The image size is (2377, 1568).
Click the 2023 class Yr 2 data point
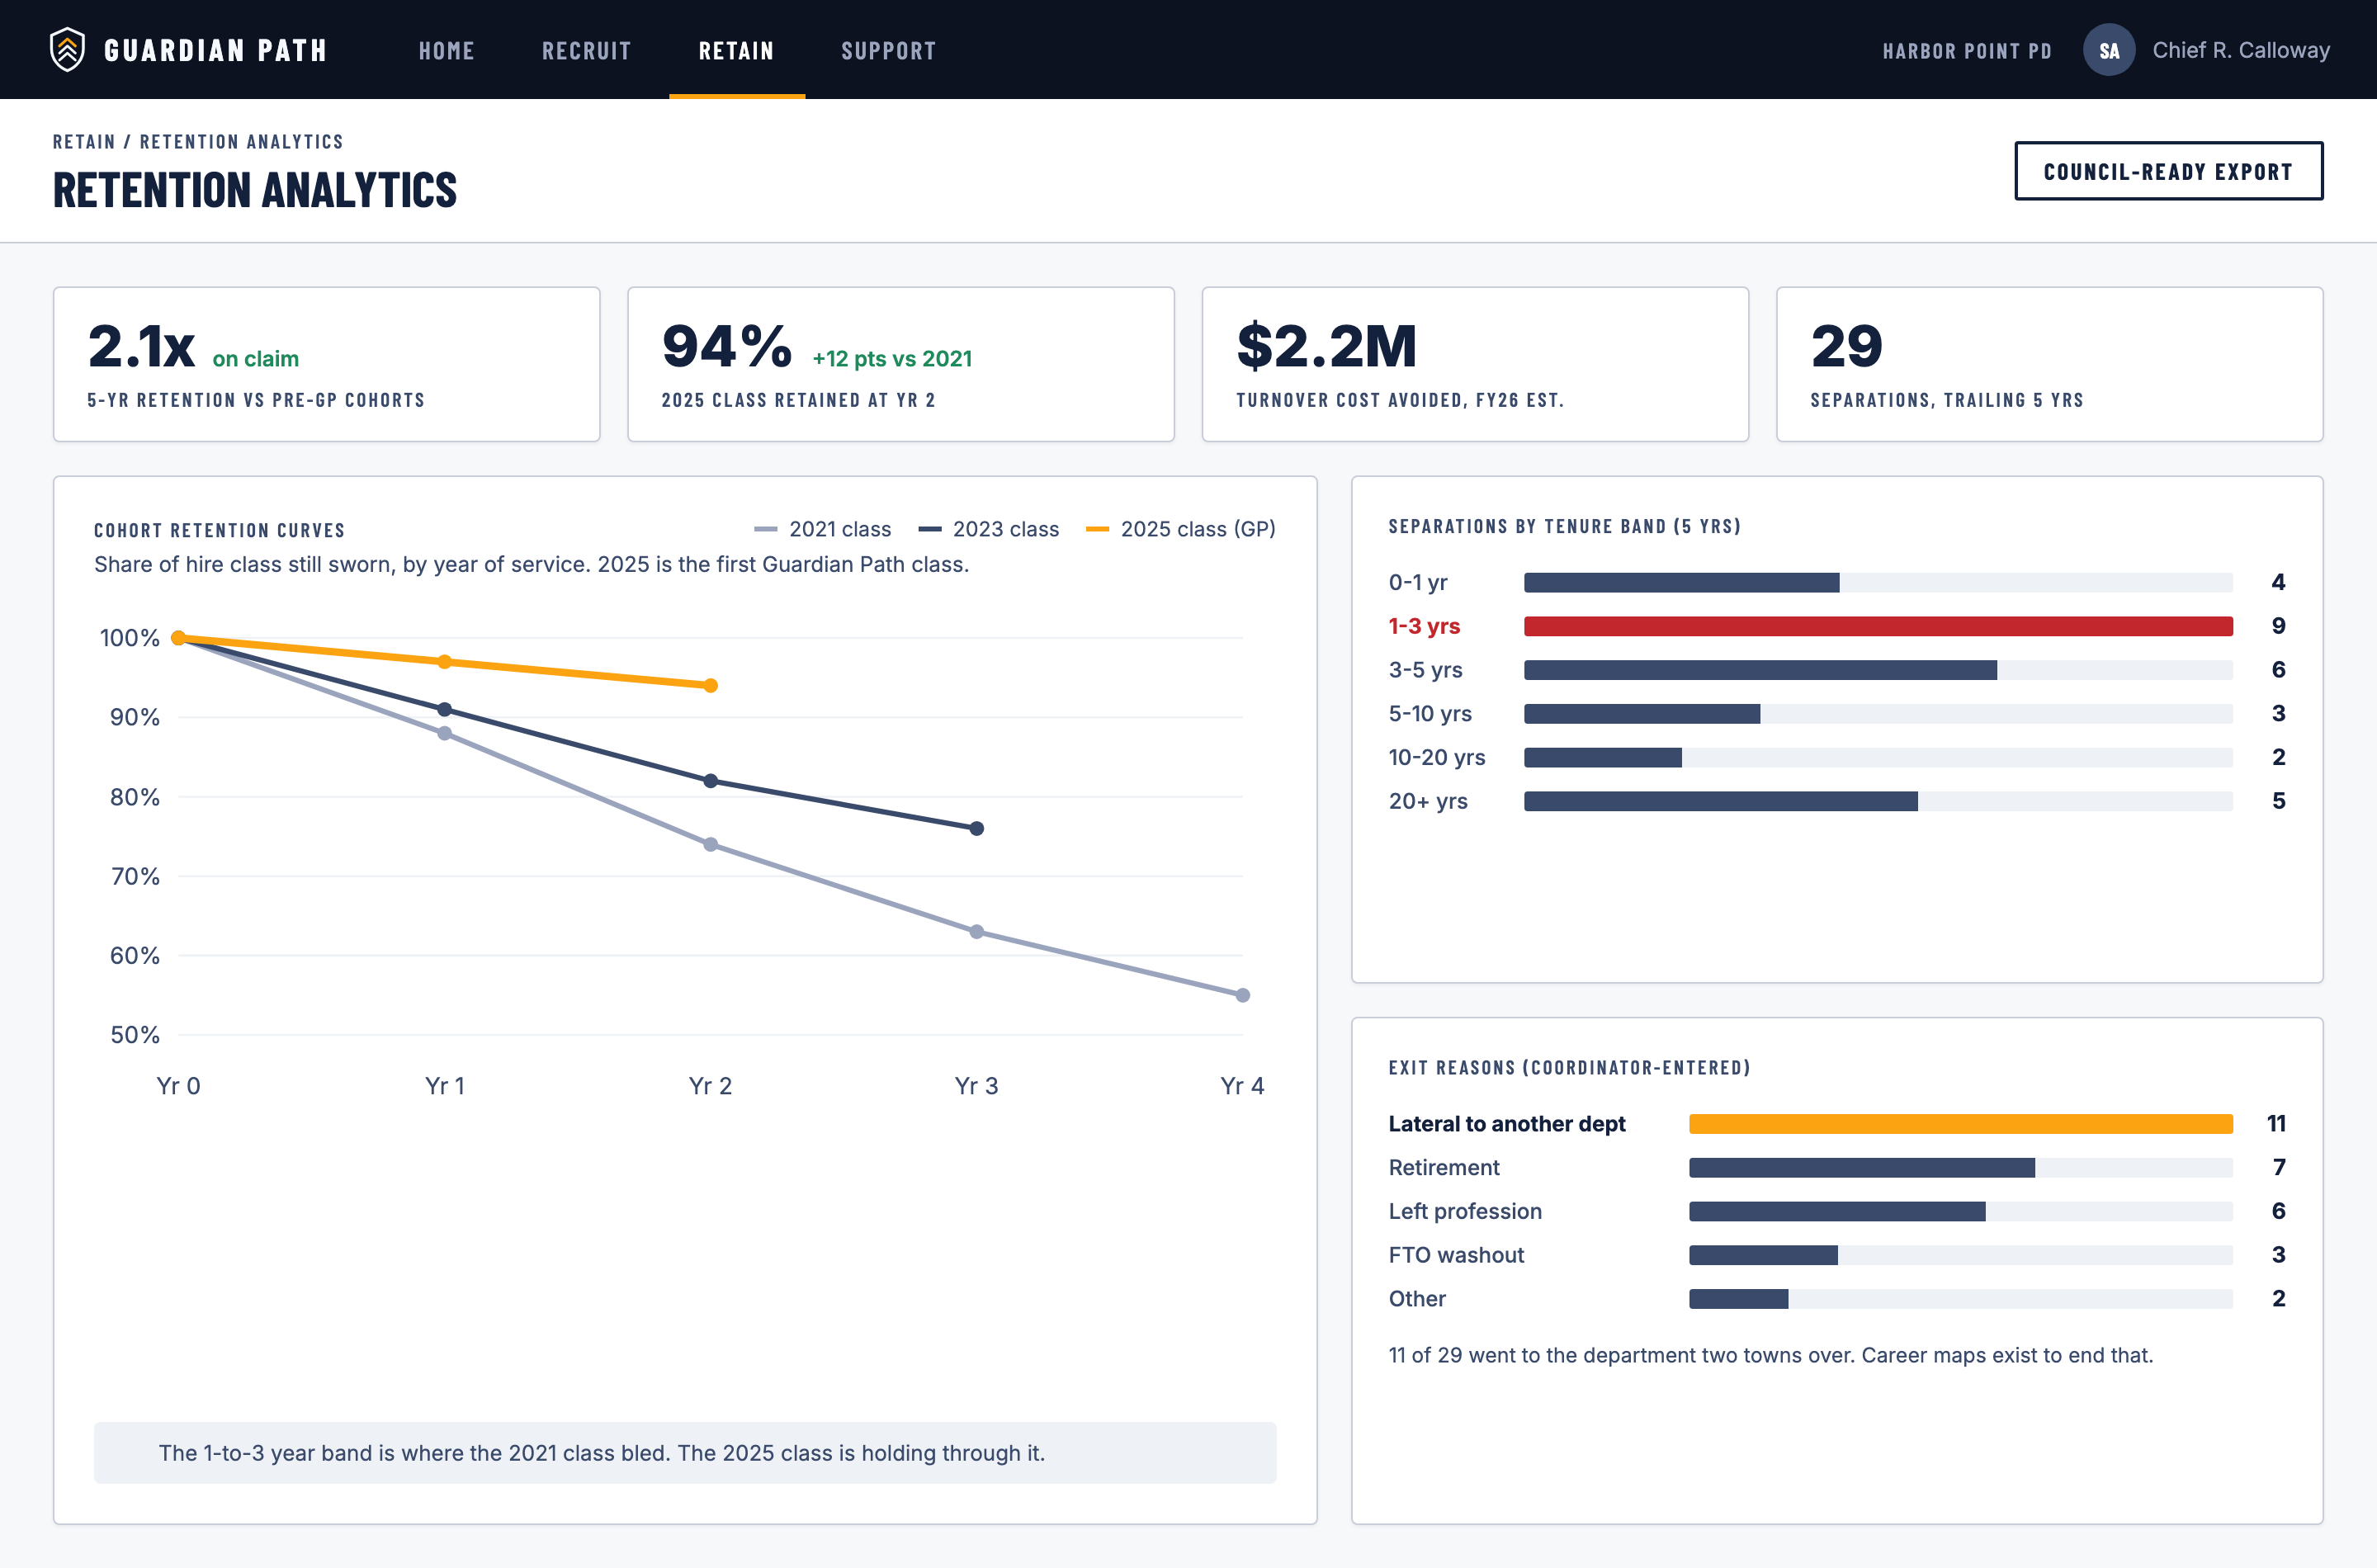pos(710,781)
